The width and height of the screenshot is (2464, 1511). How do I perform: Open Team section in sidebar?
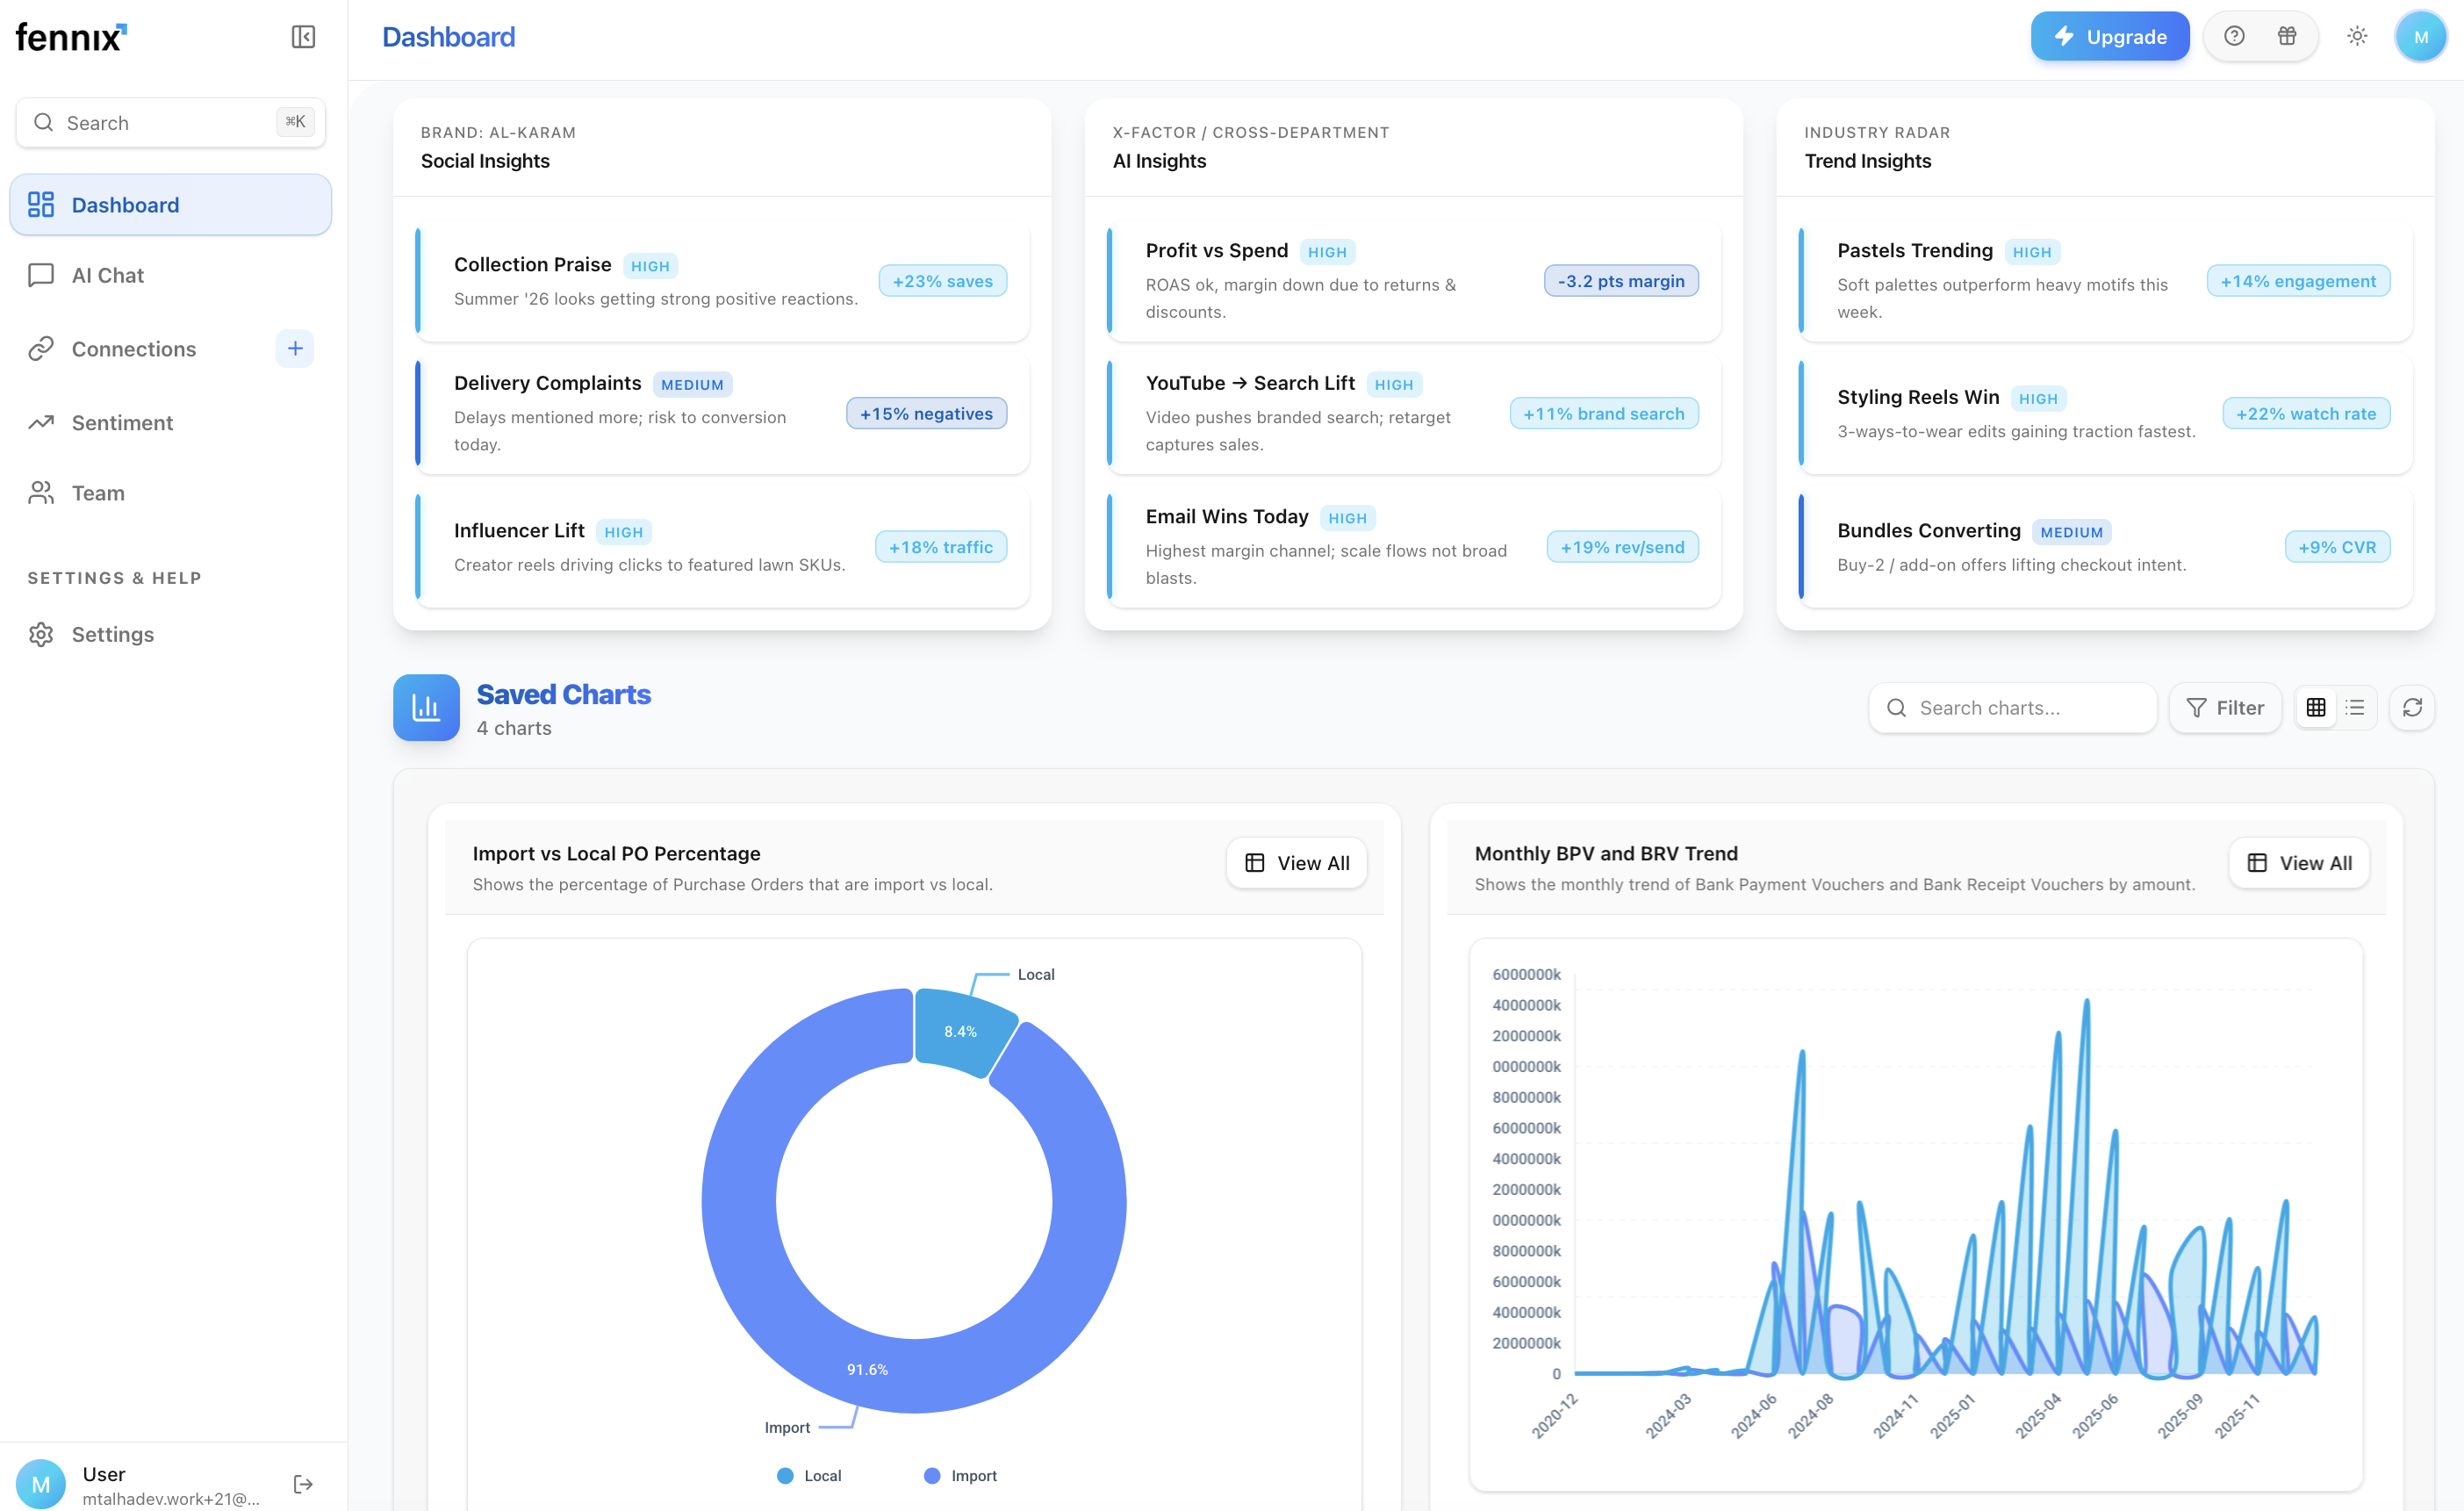point(98,492)
